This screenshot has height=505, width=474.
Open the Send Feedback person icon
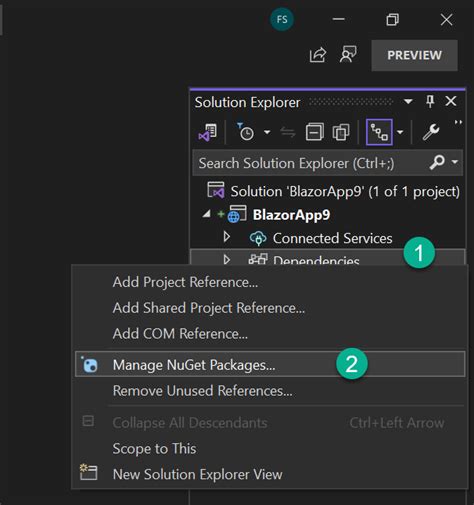(x=348, y=54)
